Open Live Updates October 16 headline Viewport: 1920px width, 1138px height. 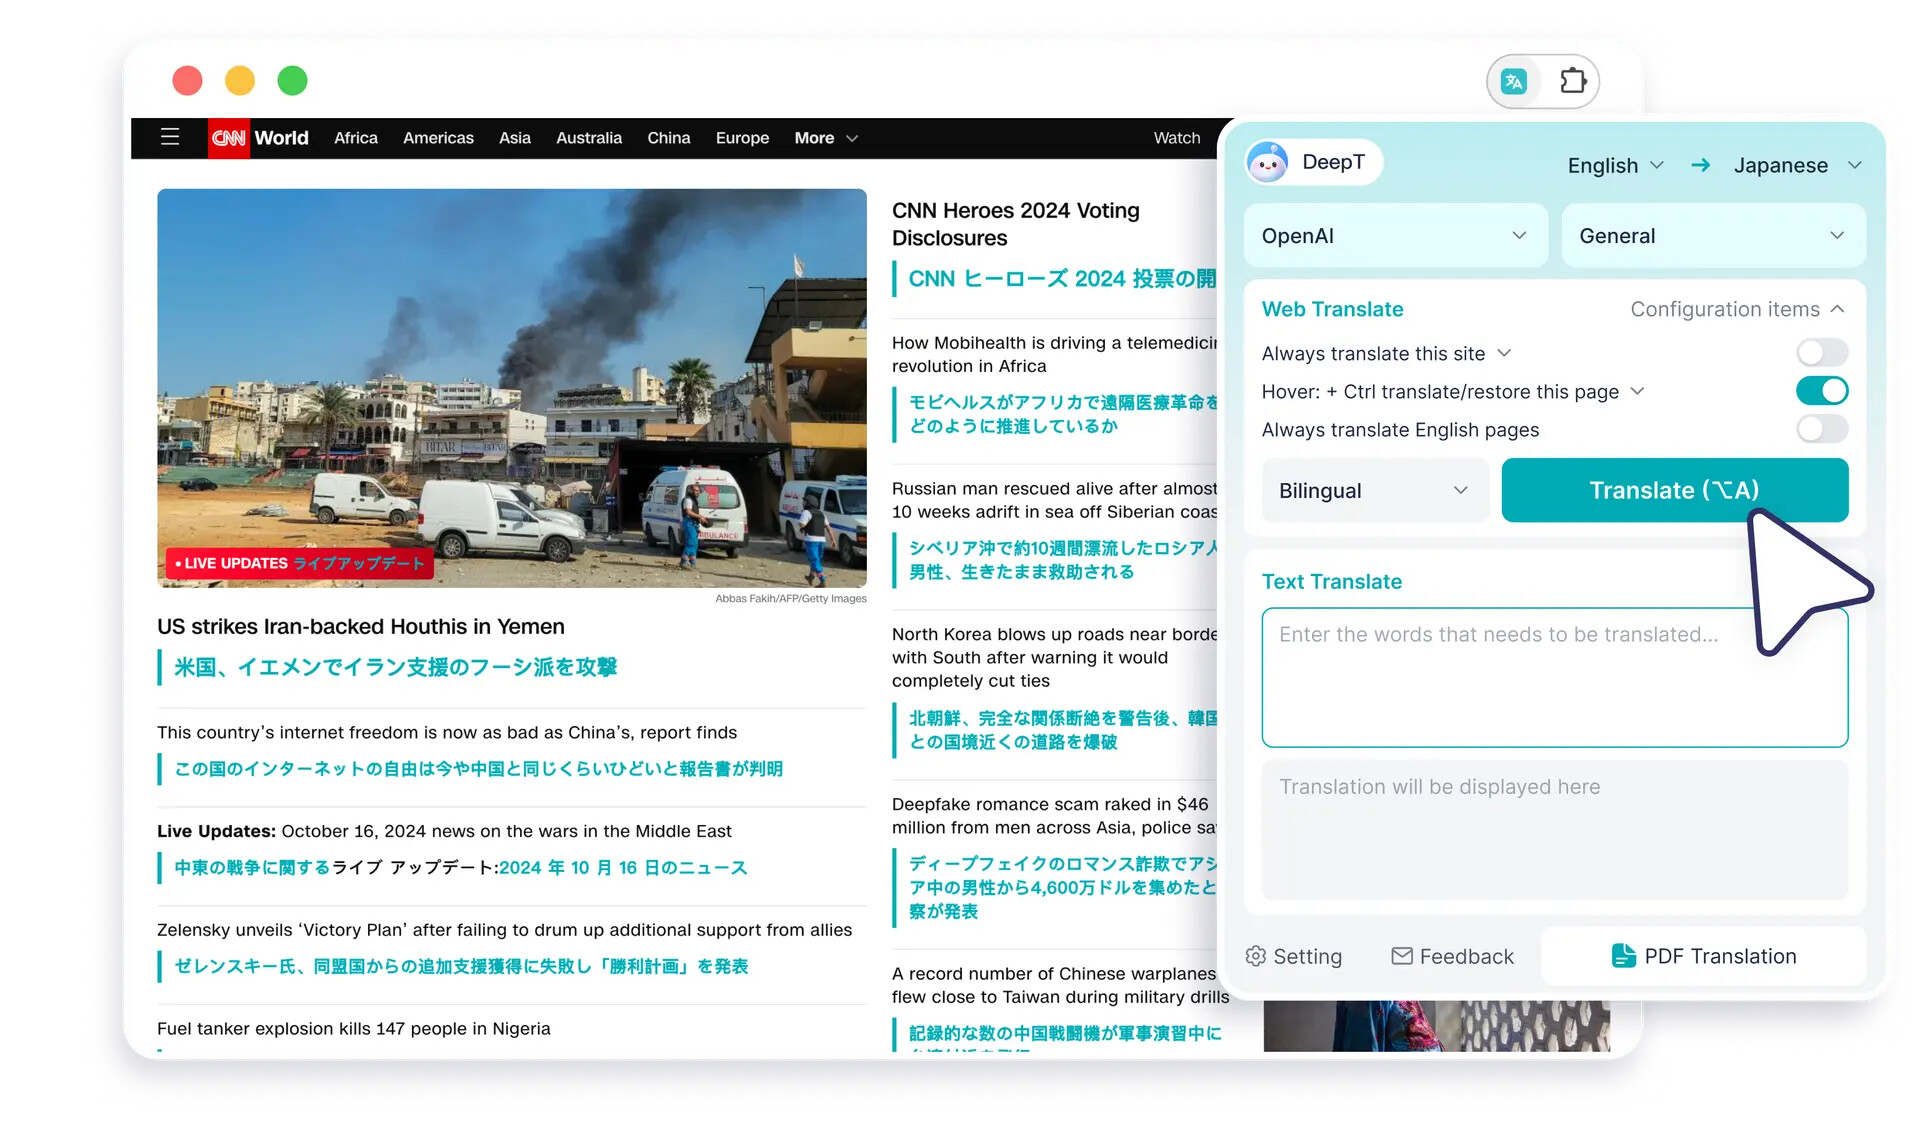point(444,831)
